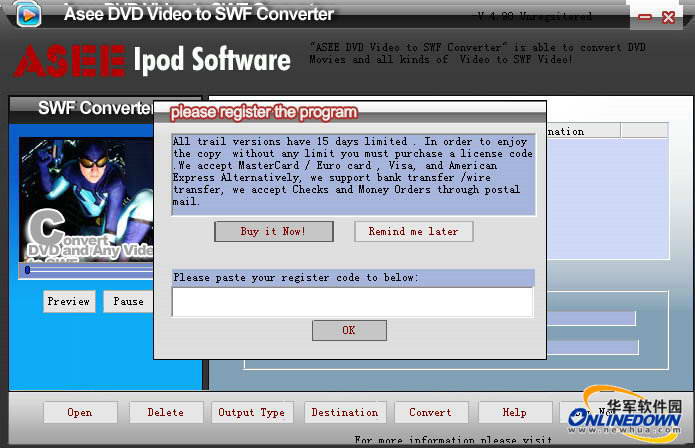This screenshot has height=448, width=695.
Task: Open Help from bottom toolbar
Action: pos(515,412)
